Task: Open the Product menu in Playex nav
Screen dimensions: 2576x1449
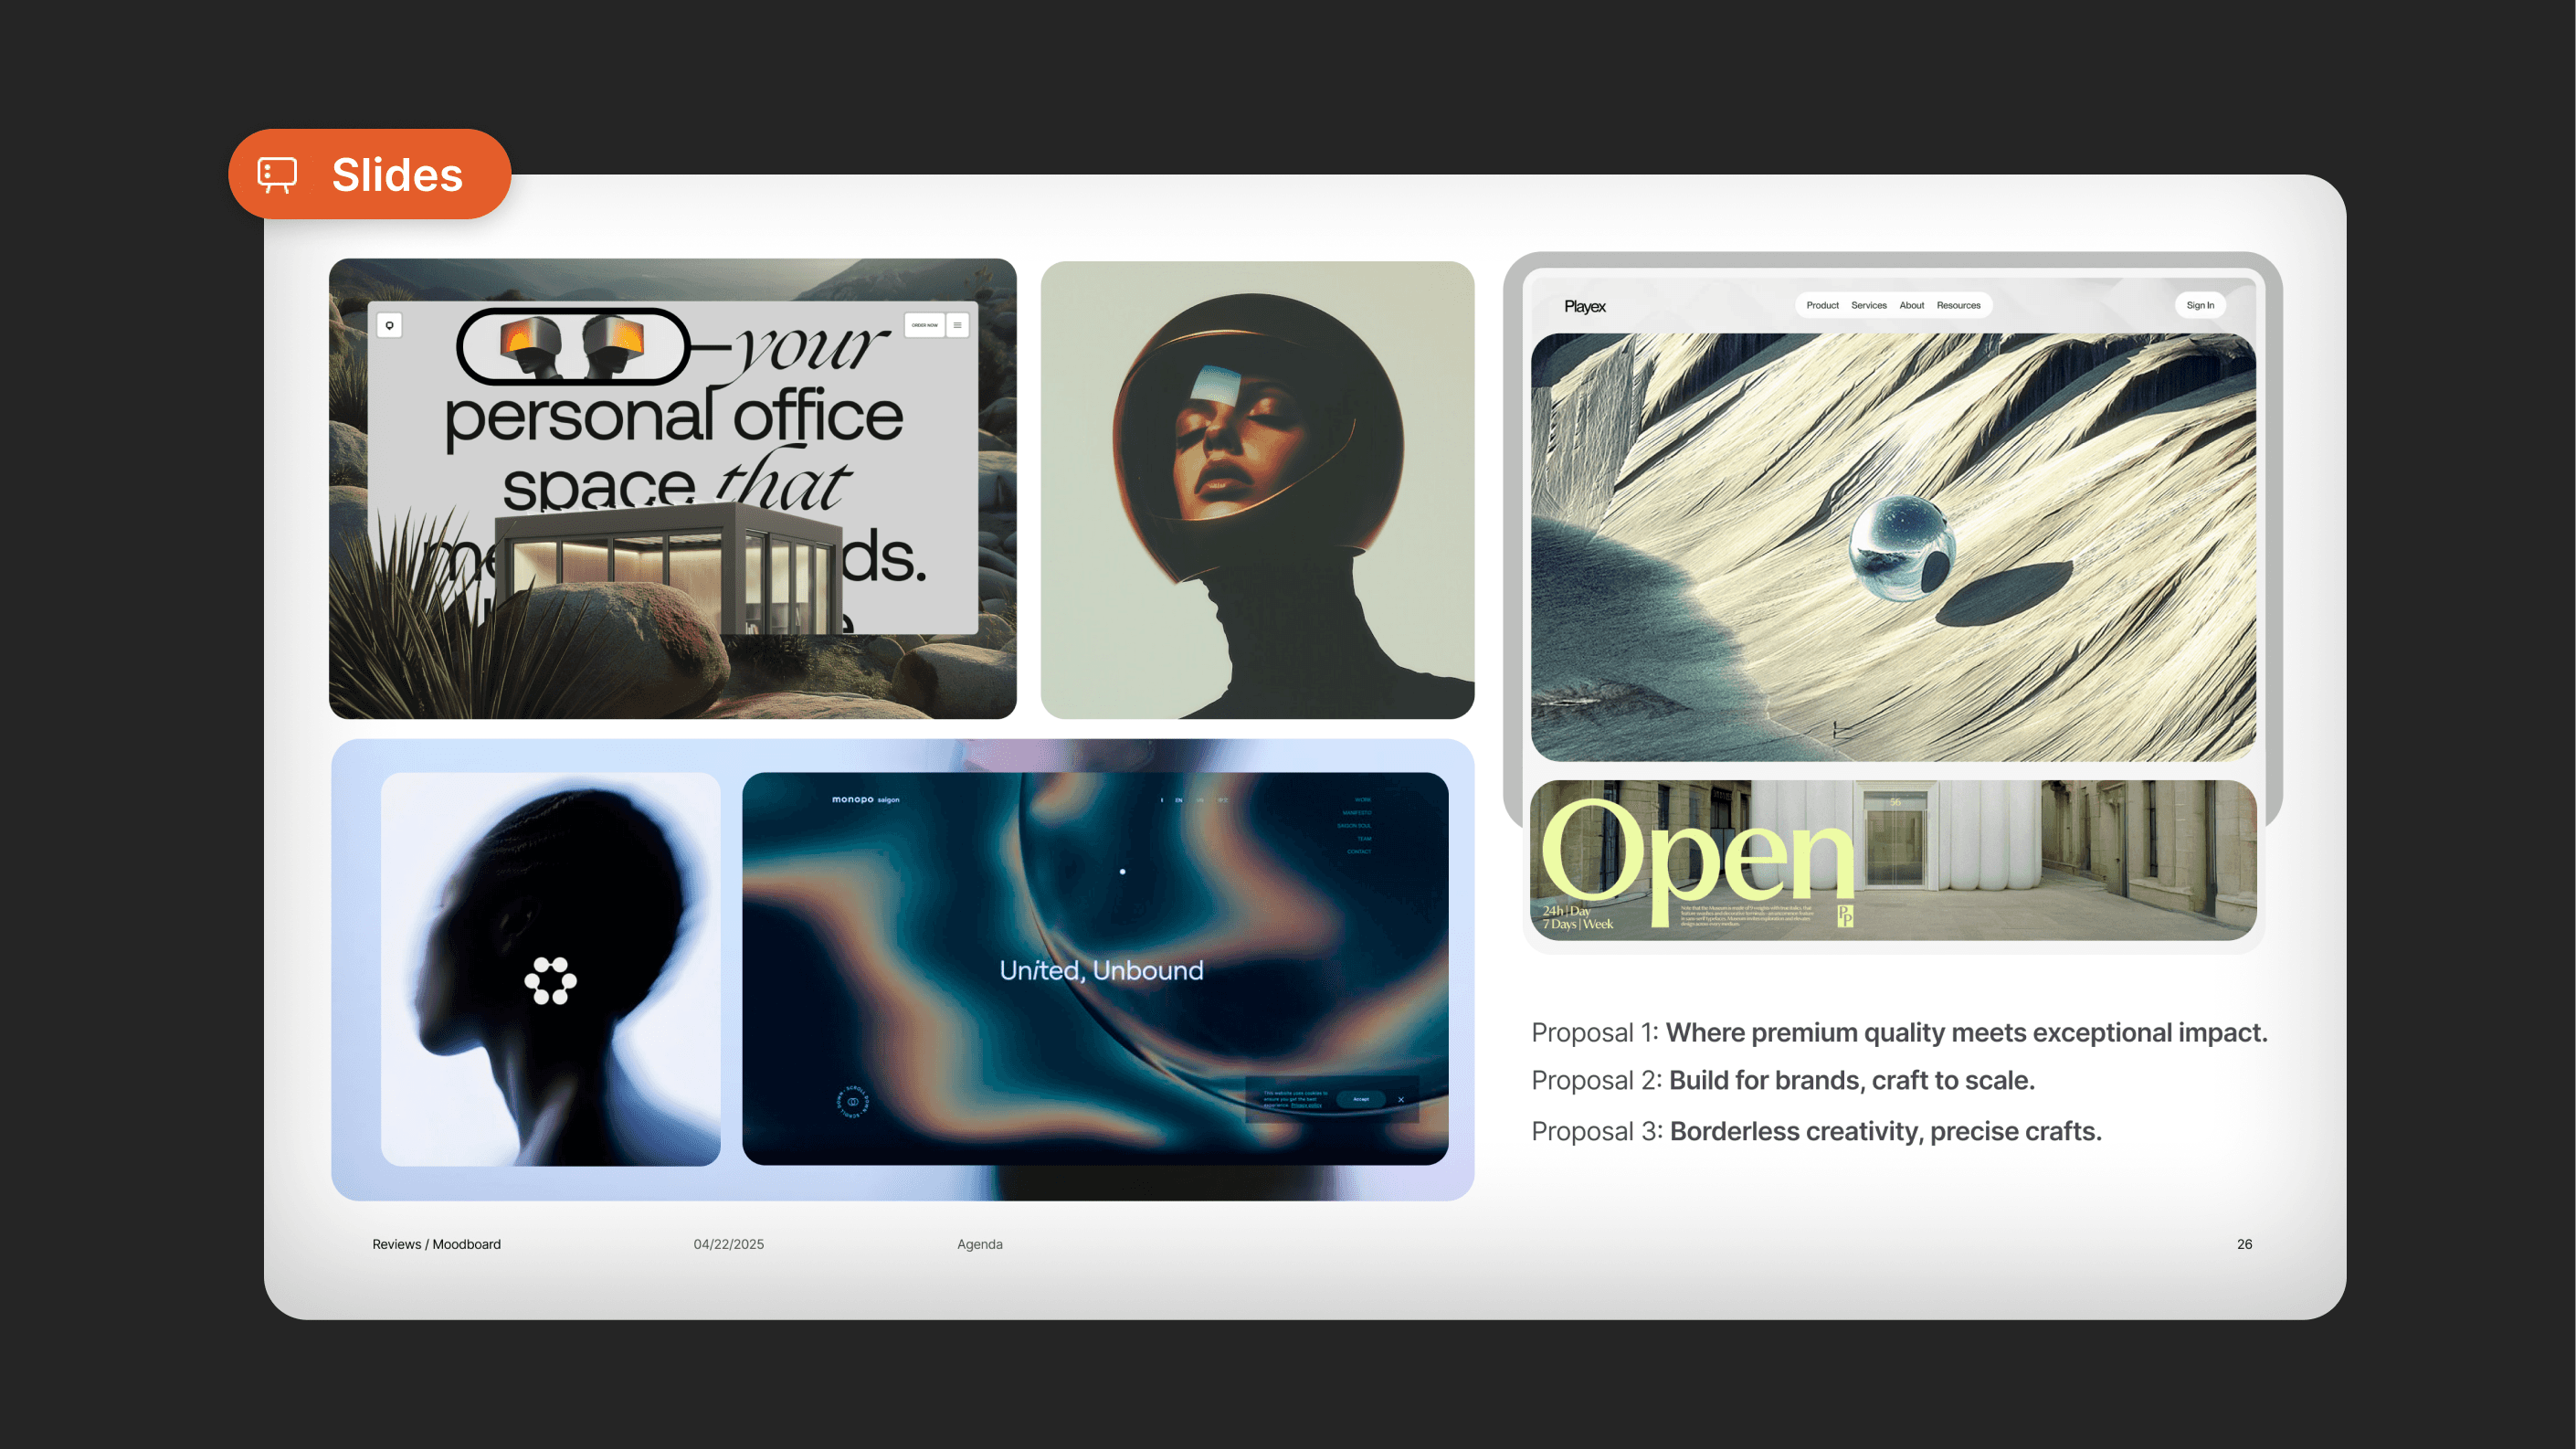Action: pyautogui.click(x=1822, y=305)
